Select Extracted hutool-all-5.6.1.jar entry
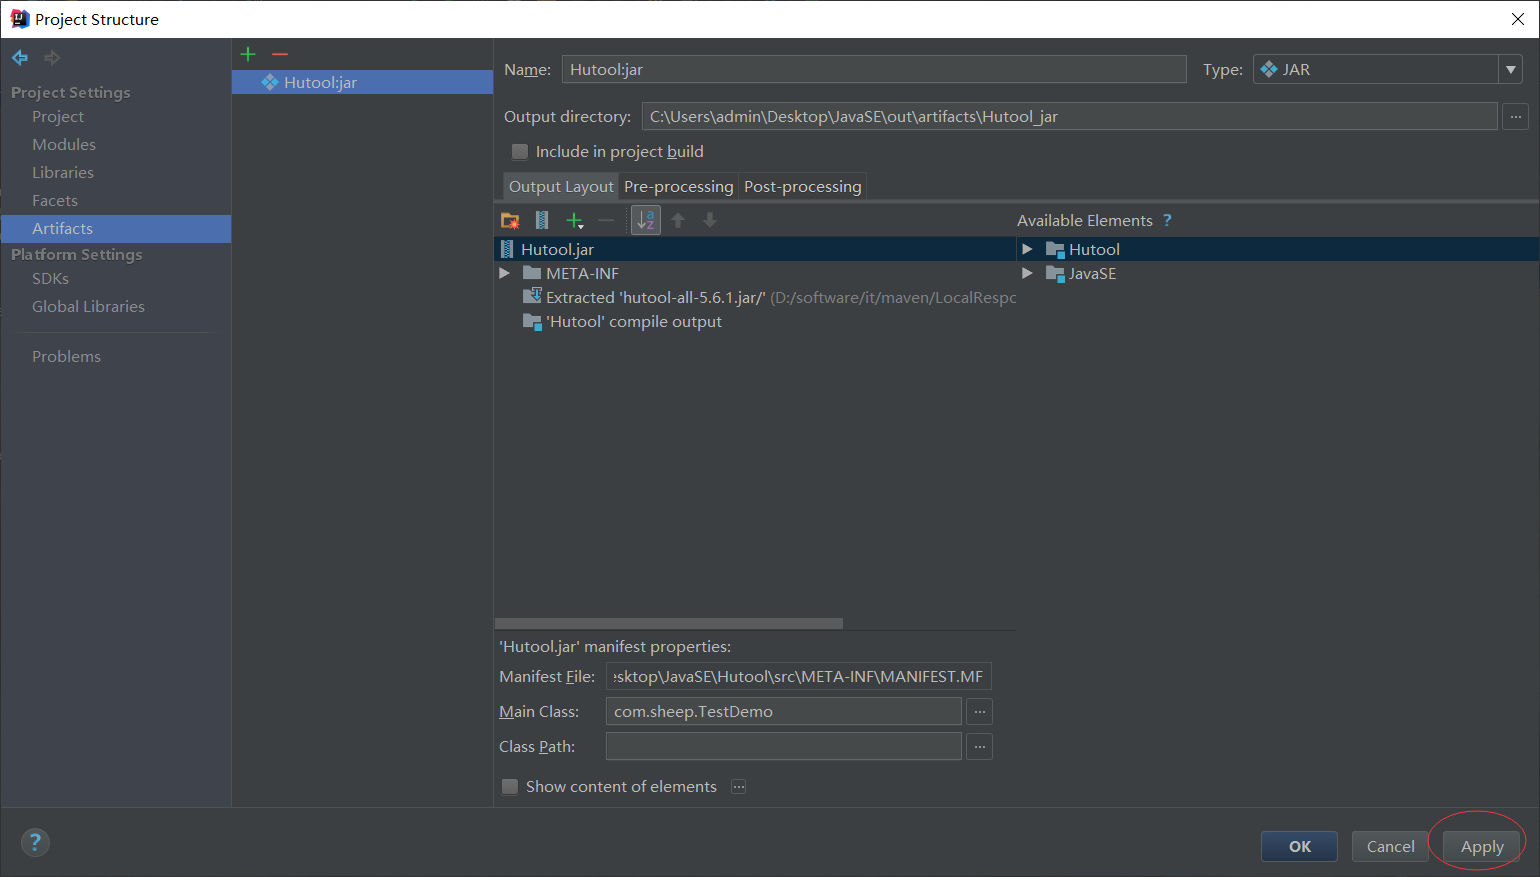 coord(655,297)
